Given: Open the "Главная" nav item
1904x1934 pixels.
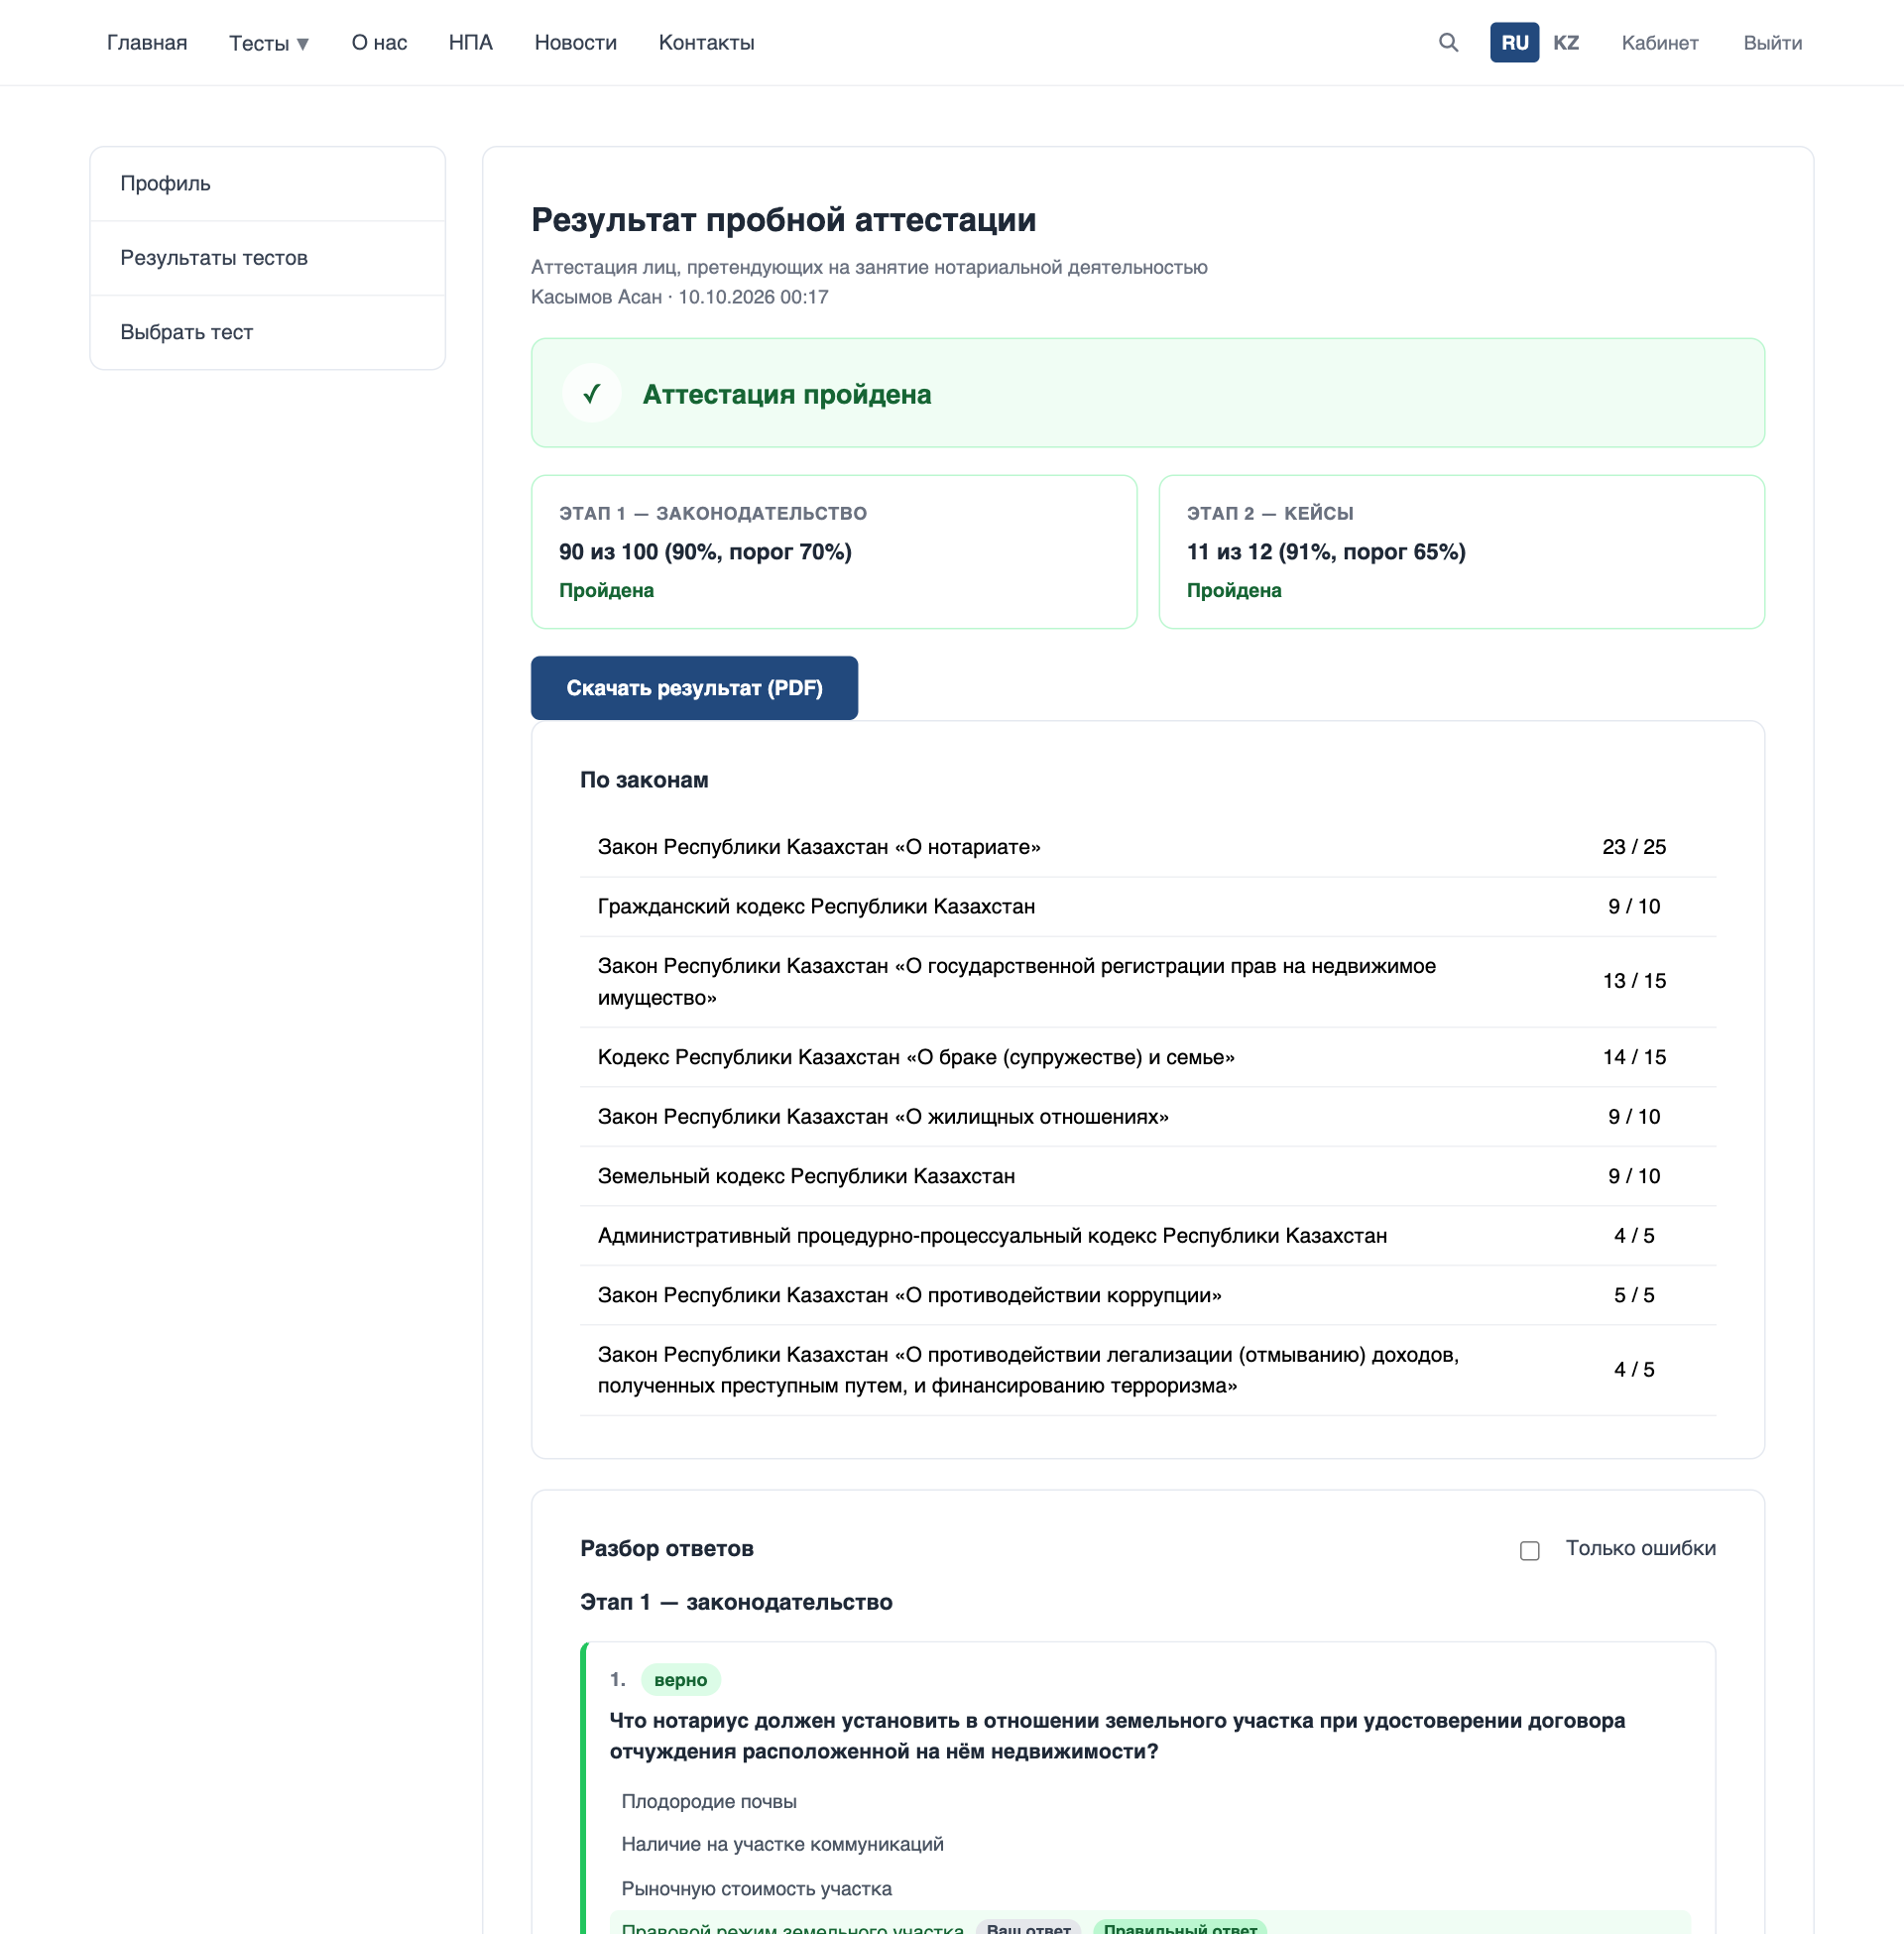Looking at the screenshot, I should pos(147,43).
